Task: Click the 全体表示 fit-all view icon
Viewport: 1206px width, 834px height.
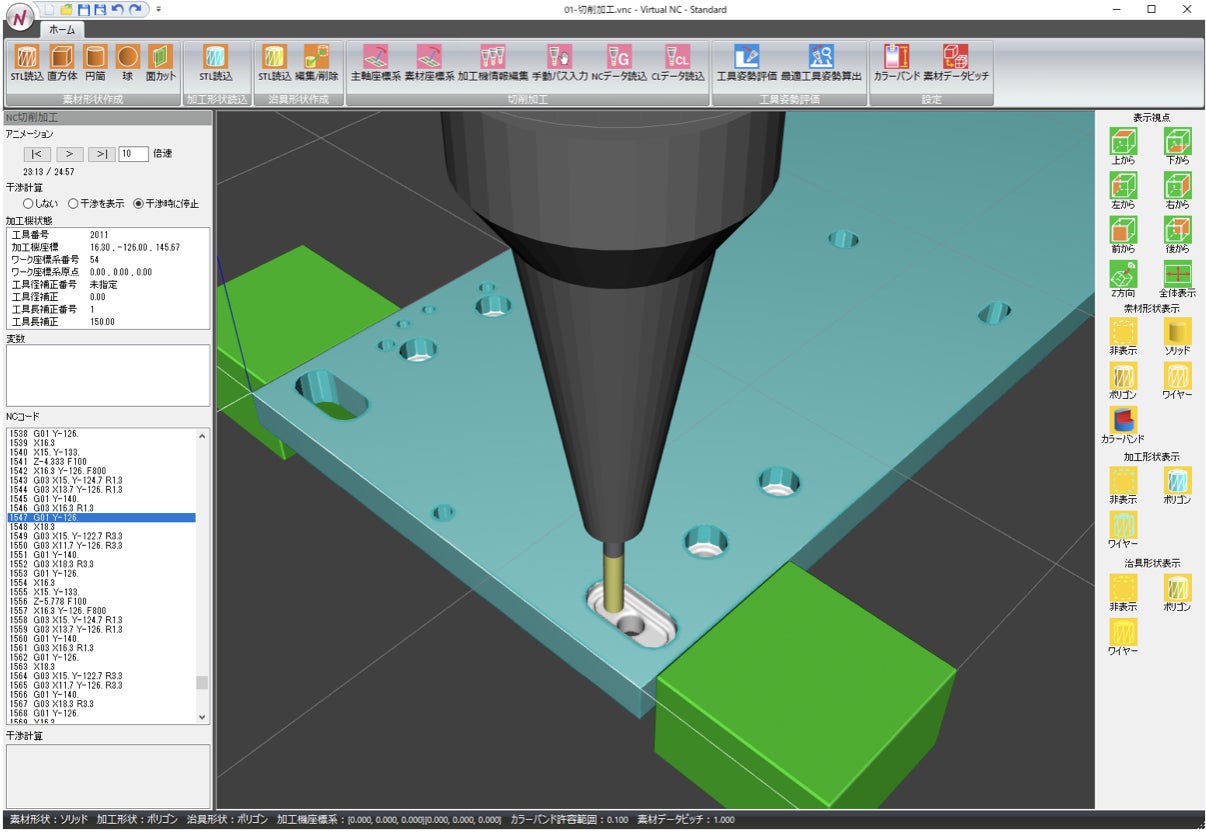Action: click(x=1177, y=274)
